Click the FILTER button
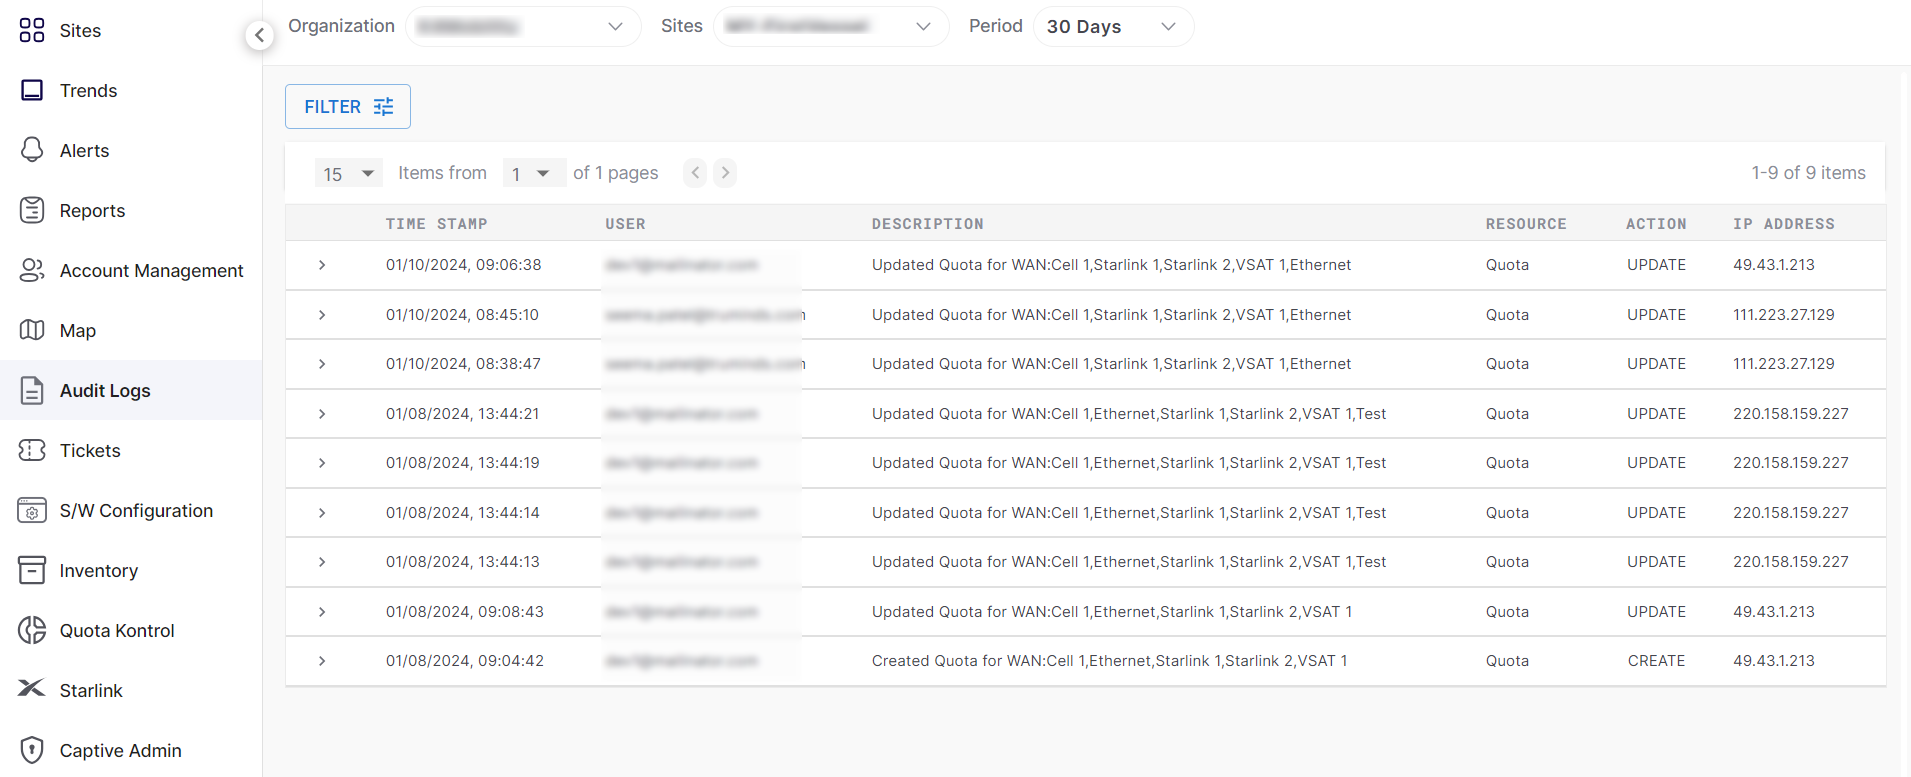 tap(348, 107)
